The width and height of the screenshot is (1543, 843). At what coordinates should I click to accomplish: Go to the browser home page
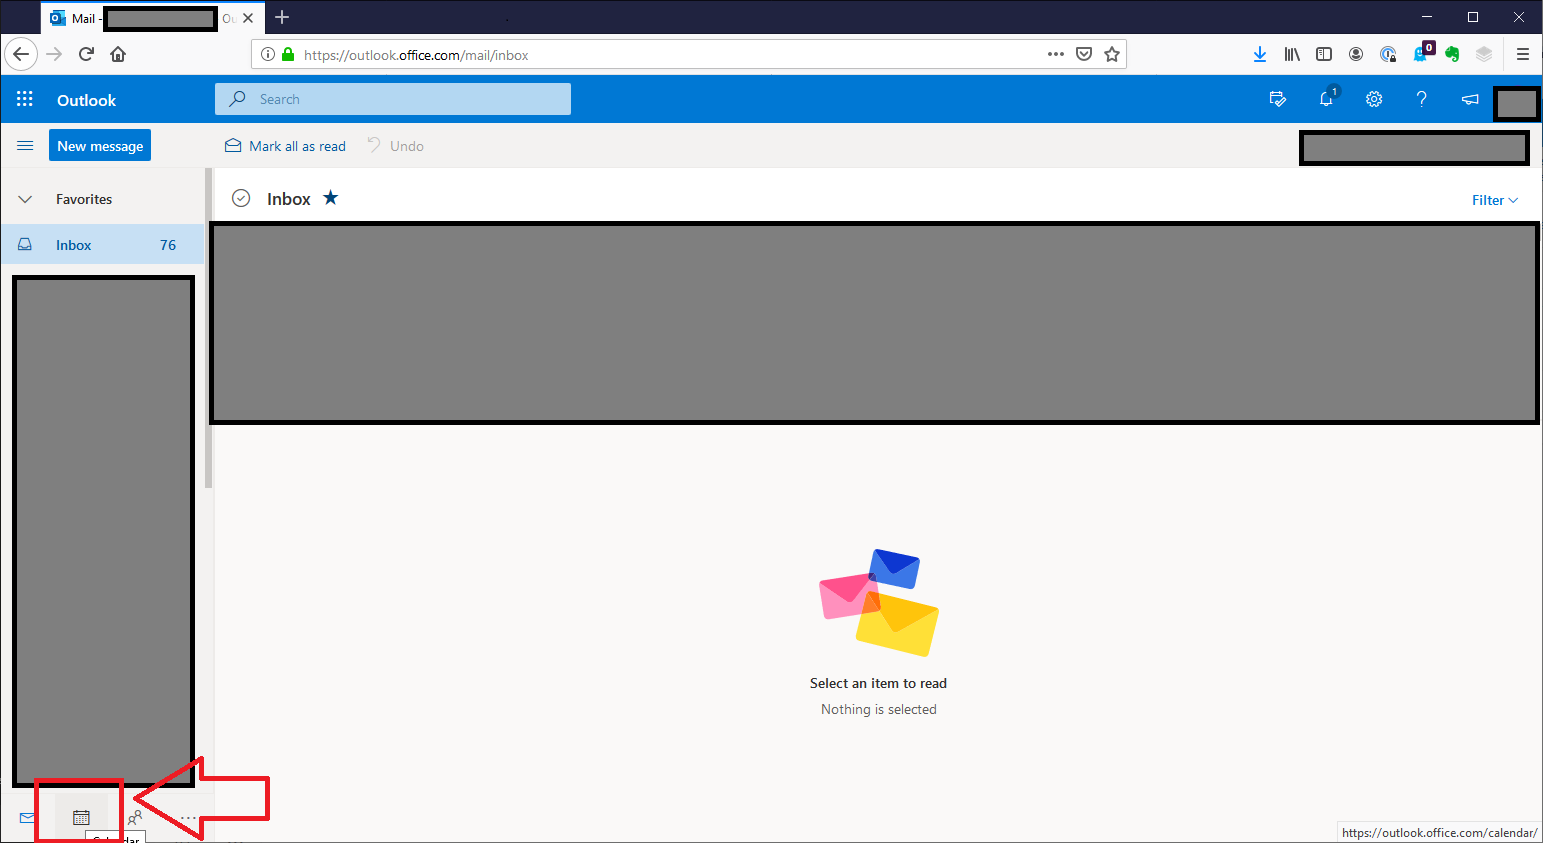tap(118, 54)
